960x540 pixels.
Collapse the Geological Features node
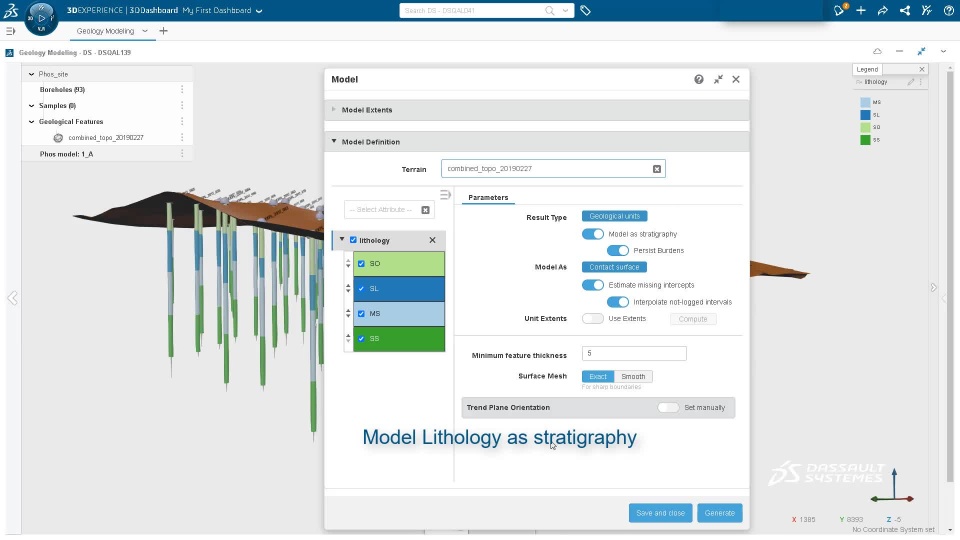point(31,121)
